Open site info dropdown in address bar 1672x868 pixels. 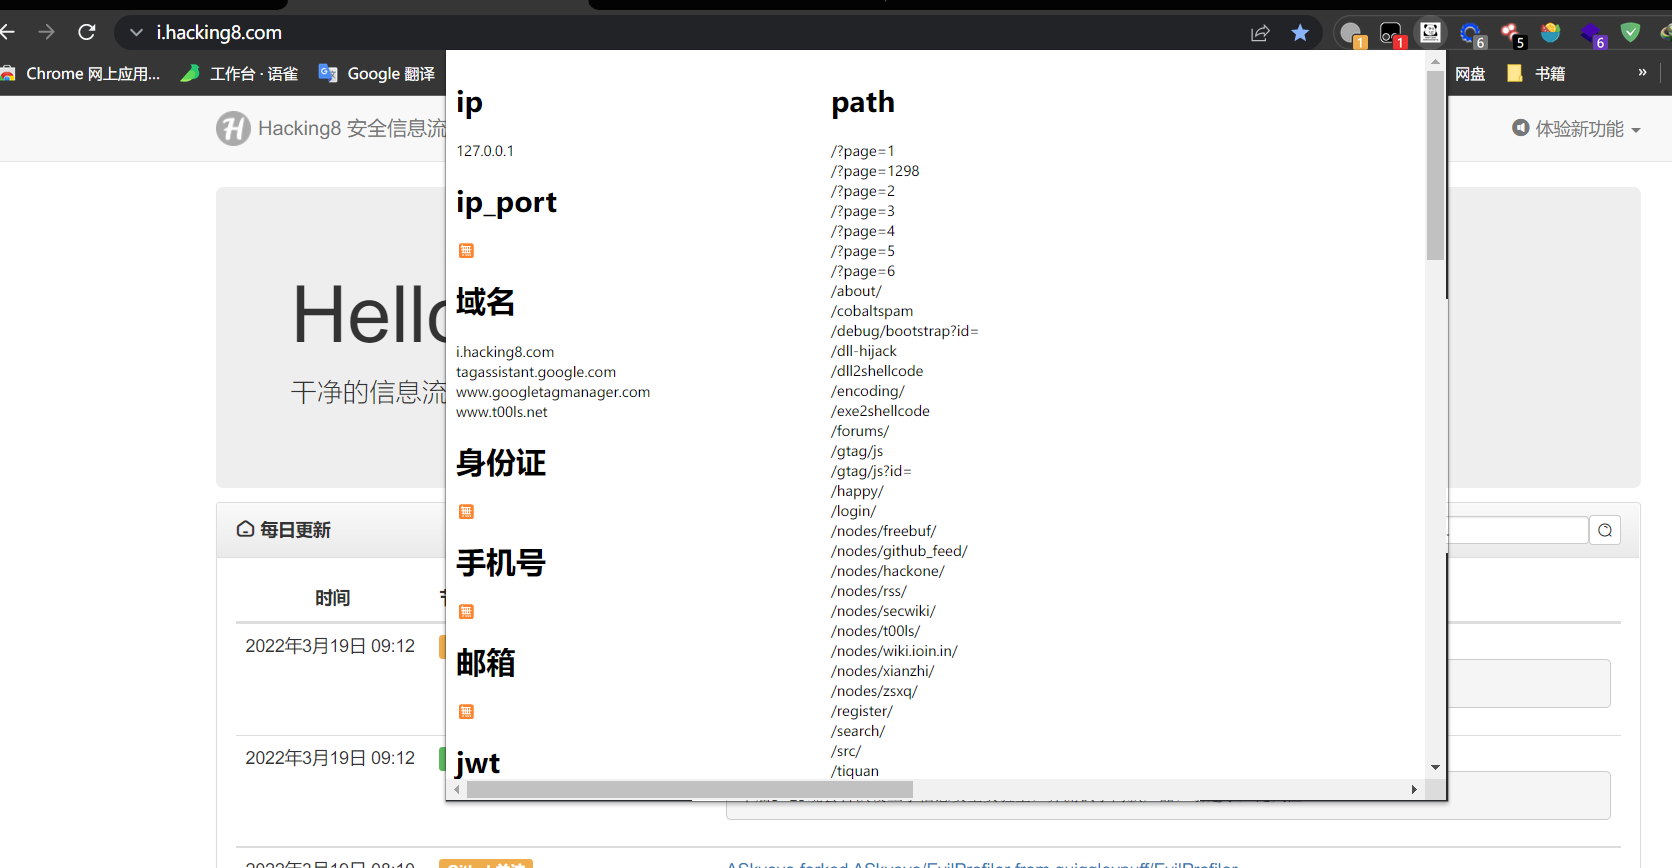coord(136,33)
